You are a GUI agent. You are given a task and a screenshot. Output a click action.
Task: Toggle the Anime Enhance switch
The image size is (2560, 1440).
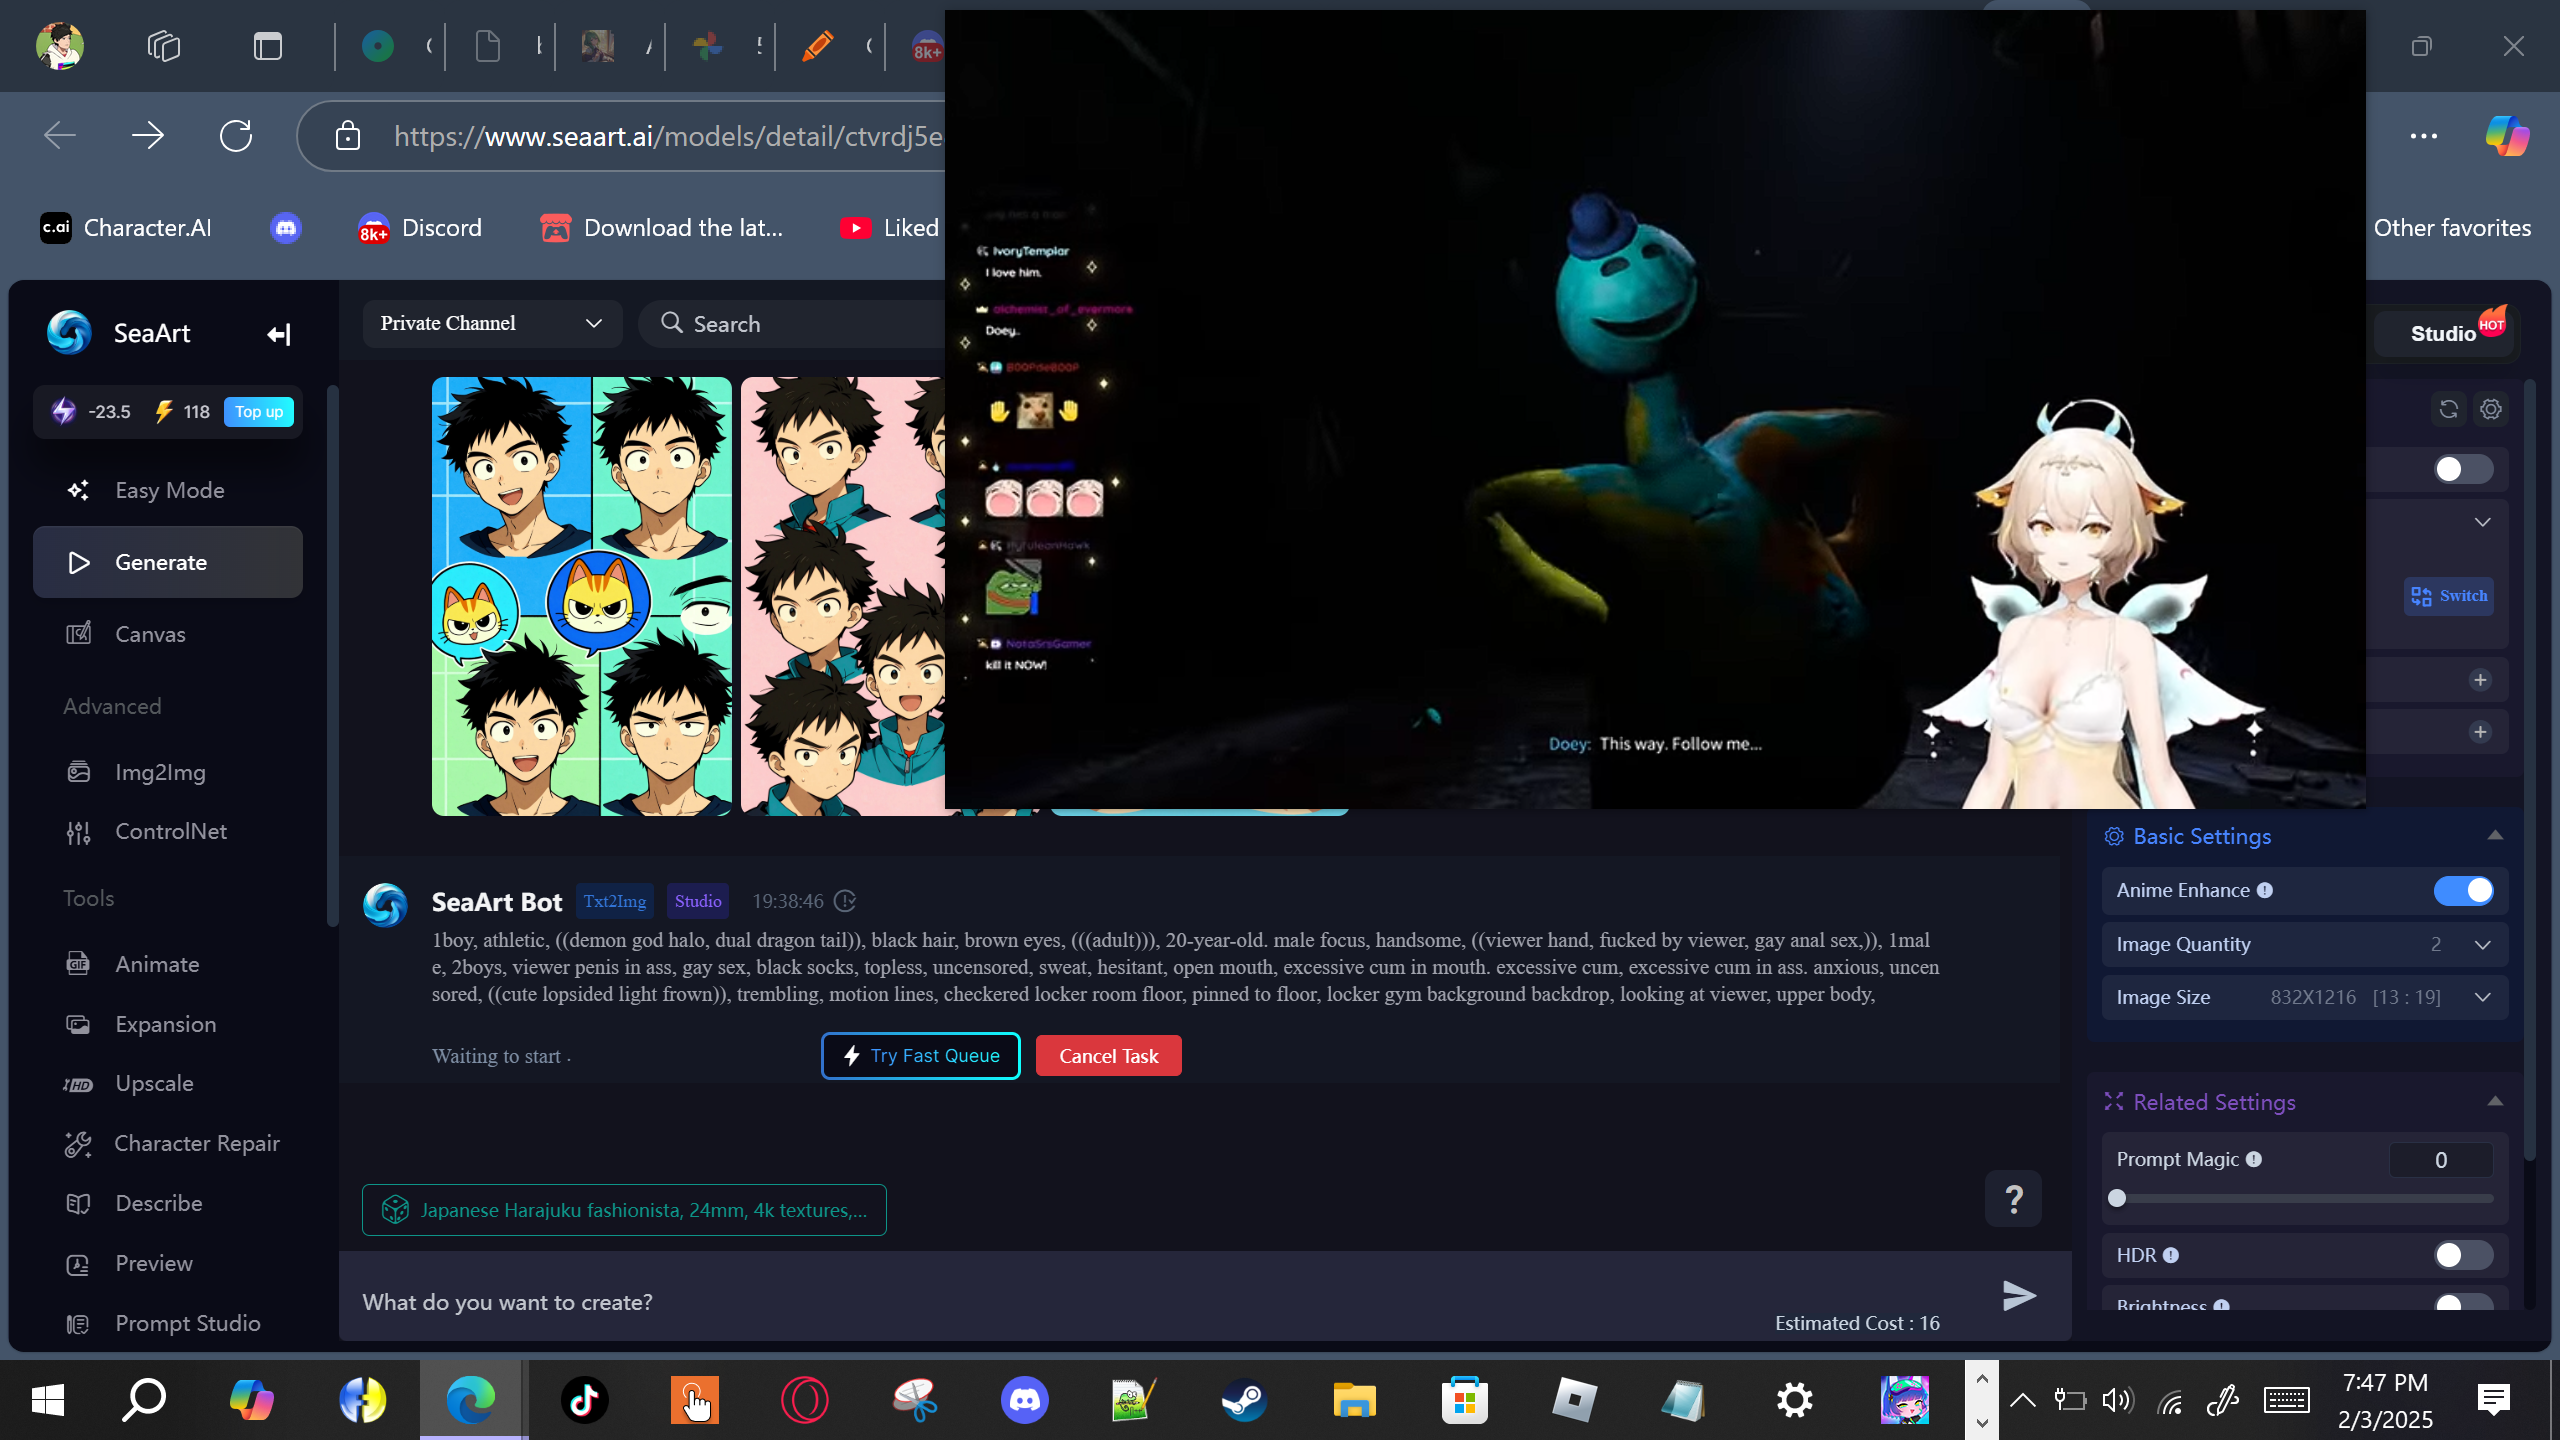2463,891
